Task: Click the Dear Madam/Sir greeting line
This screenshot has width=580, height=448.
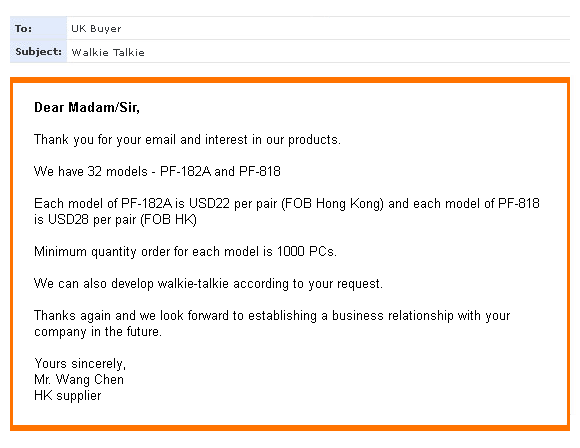Action: tap(87, 108)
